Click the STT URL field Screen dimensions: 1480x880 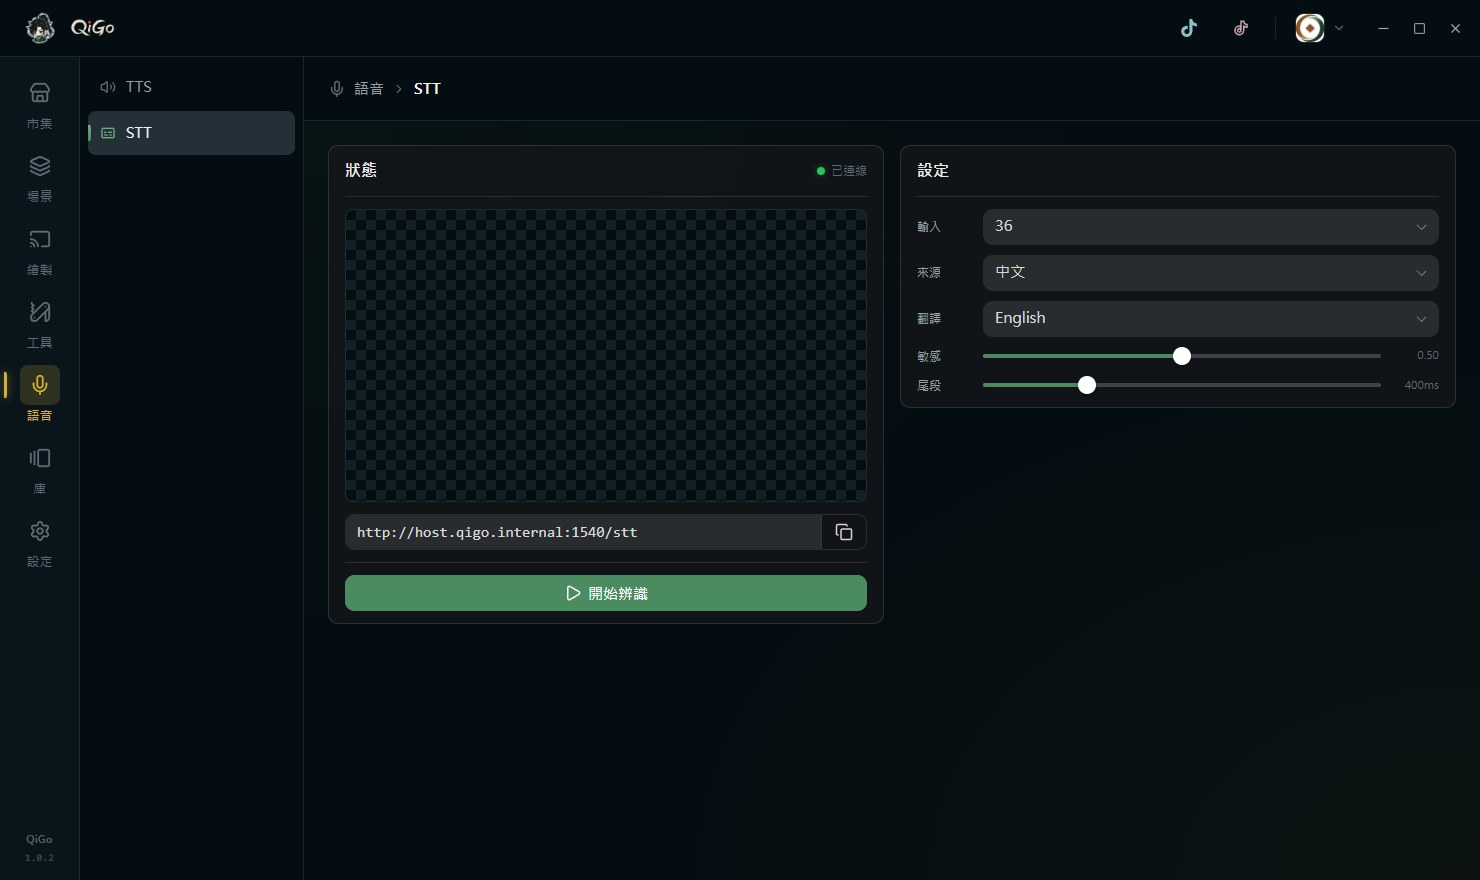pos(583,532)
